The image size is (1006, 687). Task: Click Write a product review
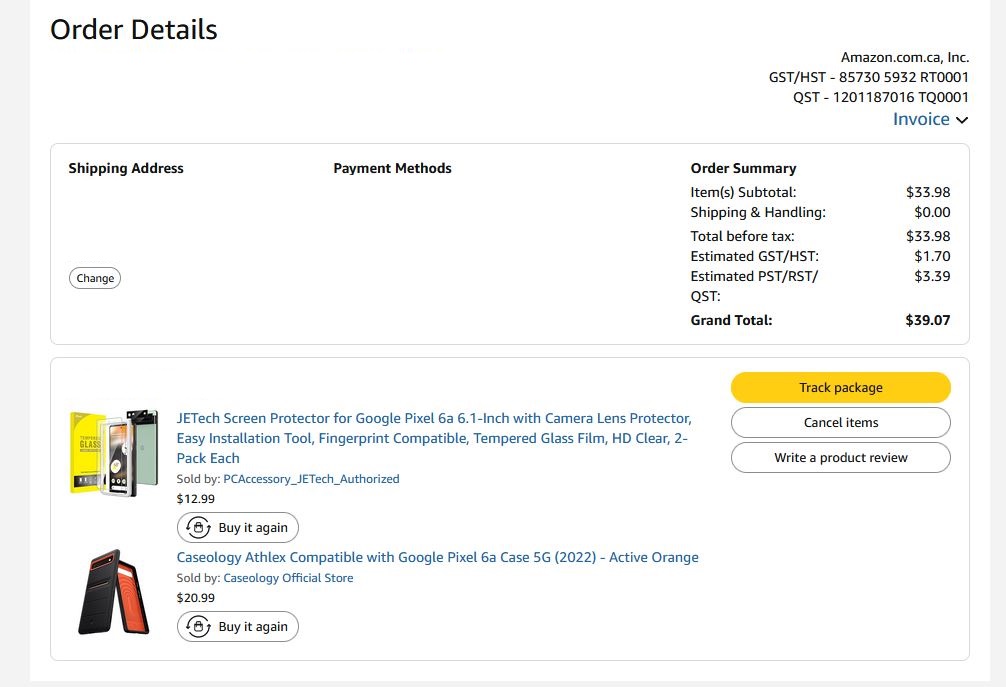(x=840, y=458)
